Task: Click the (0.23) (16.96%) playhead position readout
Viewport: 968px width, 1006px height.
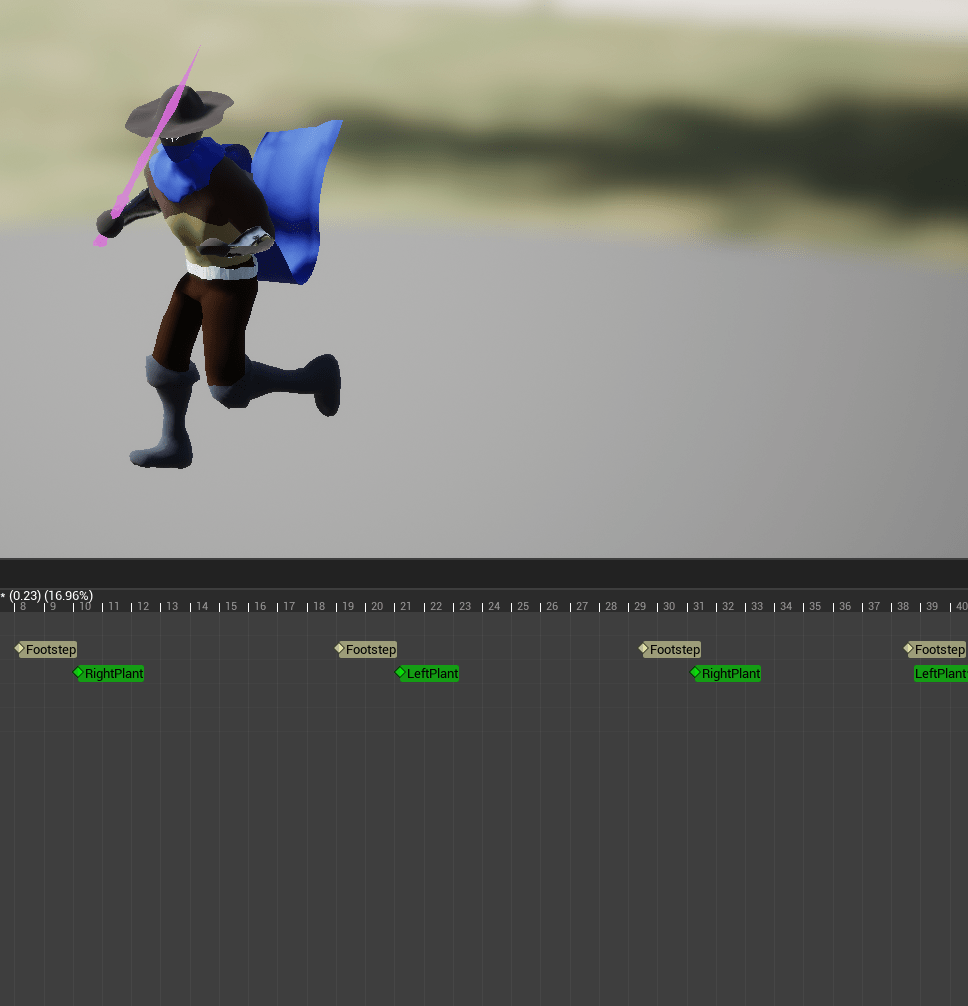Action: (x=50, y=596)
